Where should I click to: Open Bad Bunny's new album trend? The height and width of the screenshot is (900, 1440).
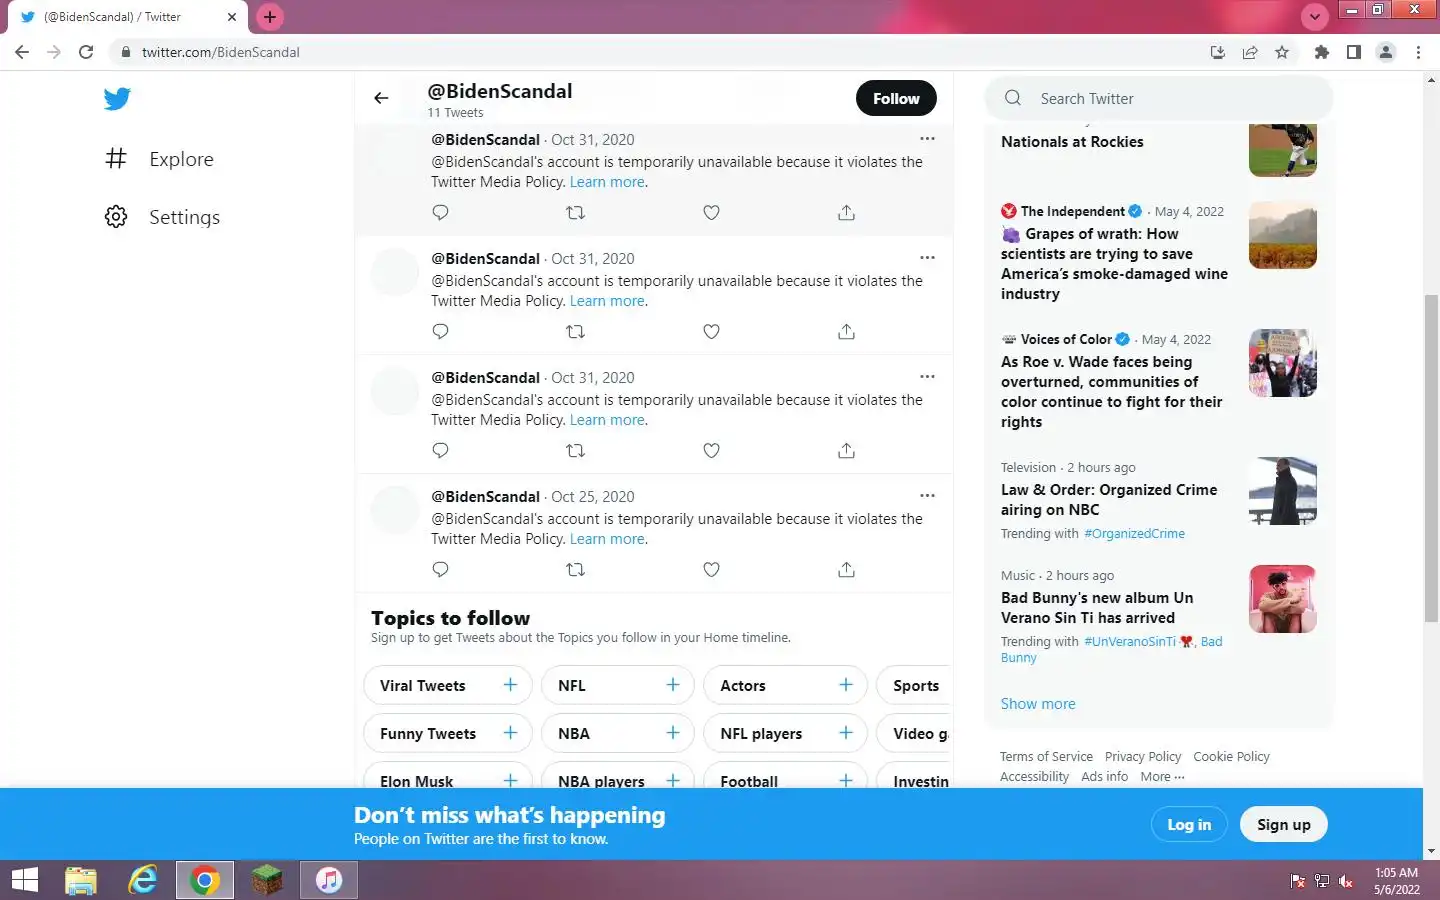click(1097, 608)
